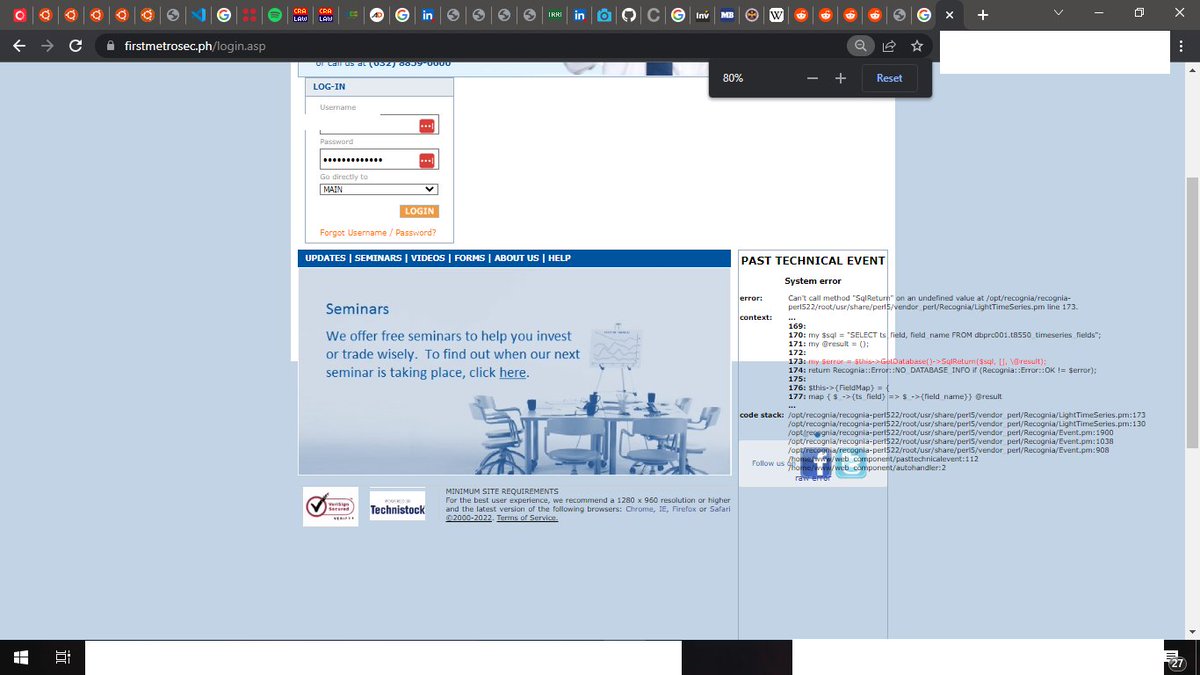
Task: Switch to the Visual Studio Code tab
Action: [198, 15]
